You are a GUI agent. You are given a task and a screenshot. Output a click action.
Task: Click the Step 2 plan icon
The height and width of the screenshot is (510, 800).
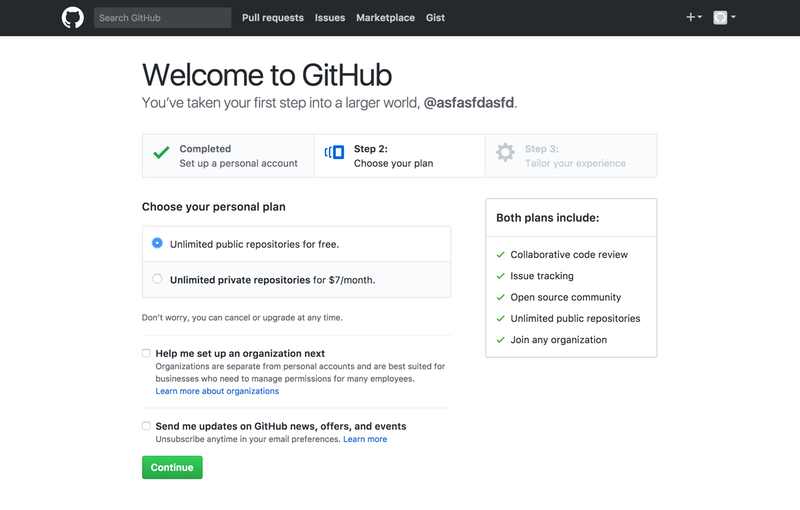click(334, 152)
